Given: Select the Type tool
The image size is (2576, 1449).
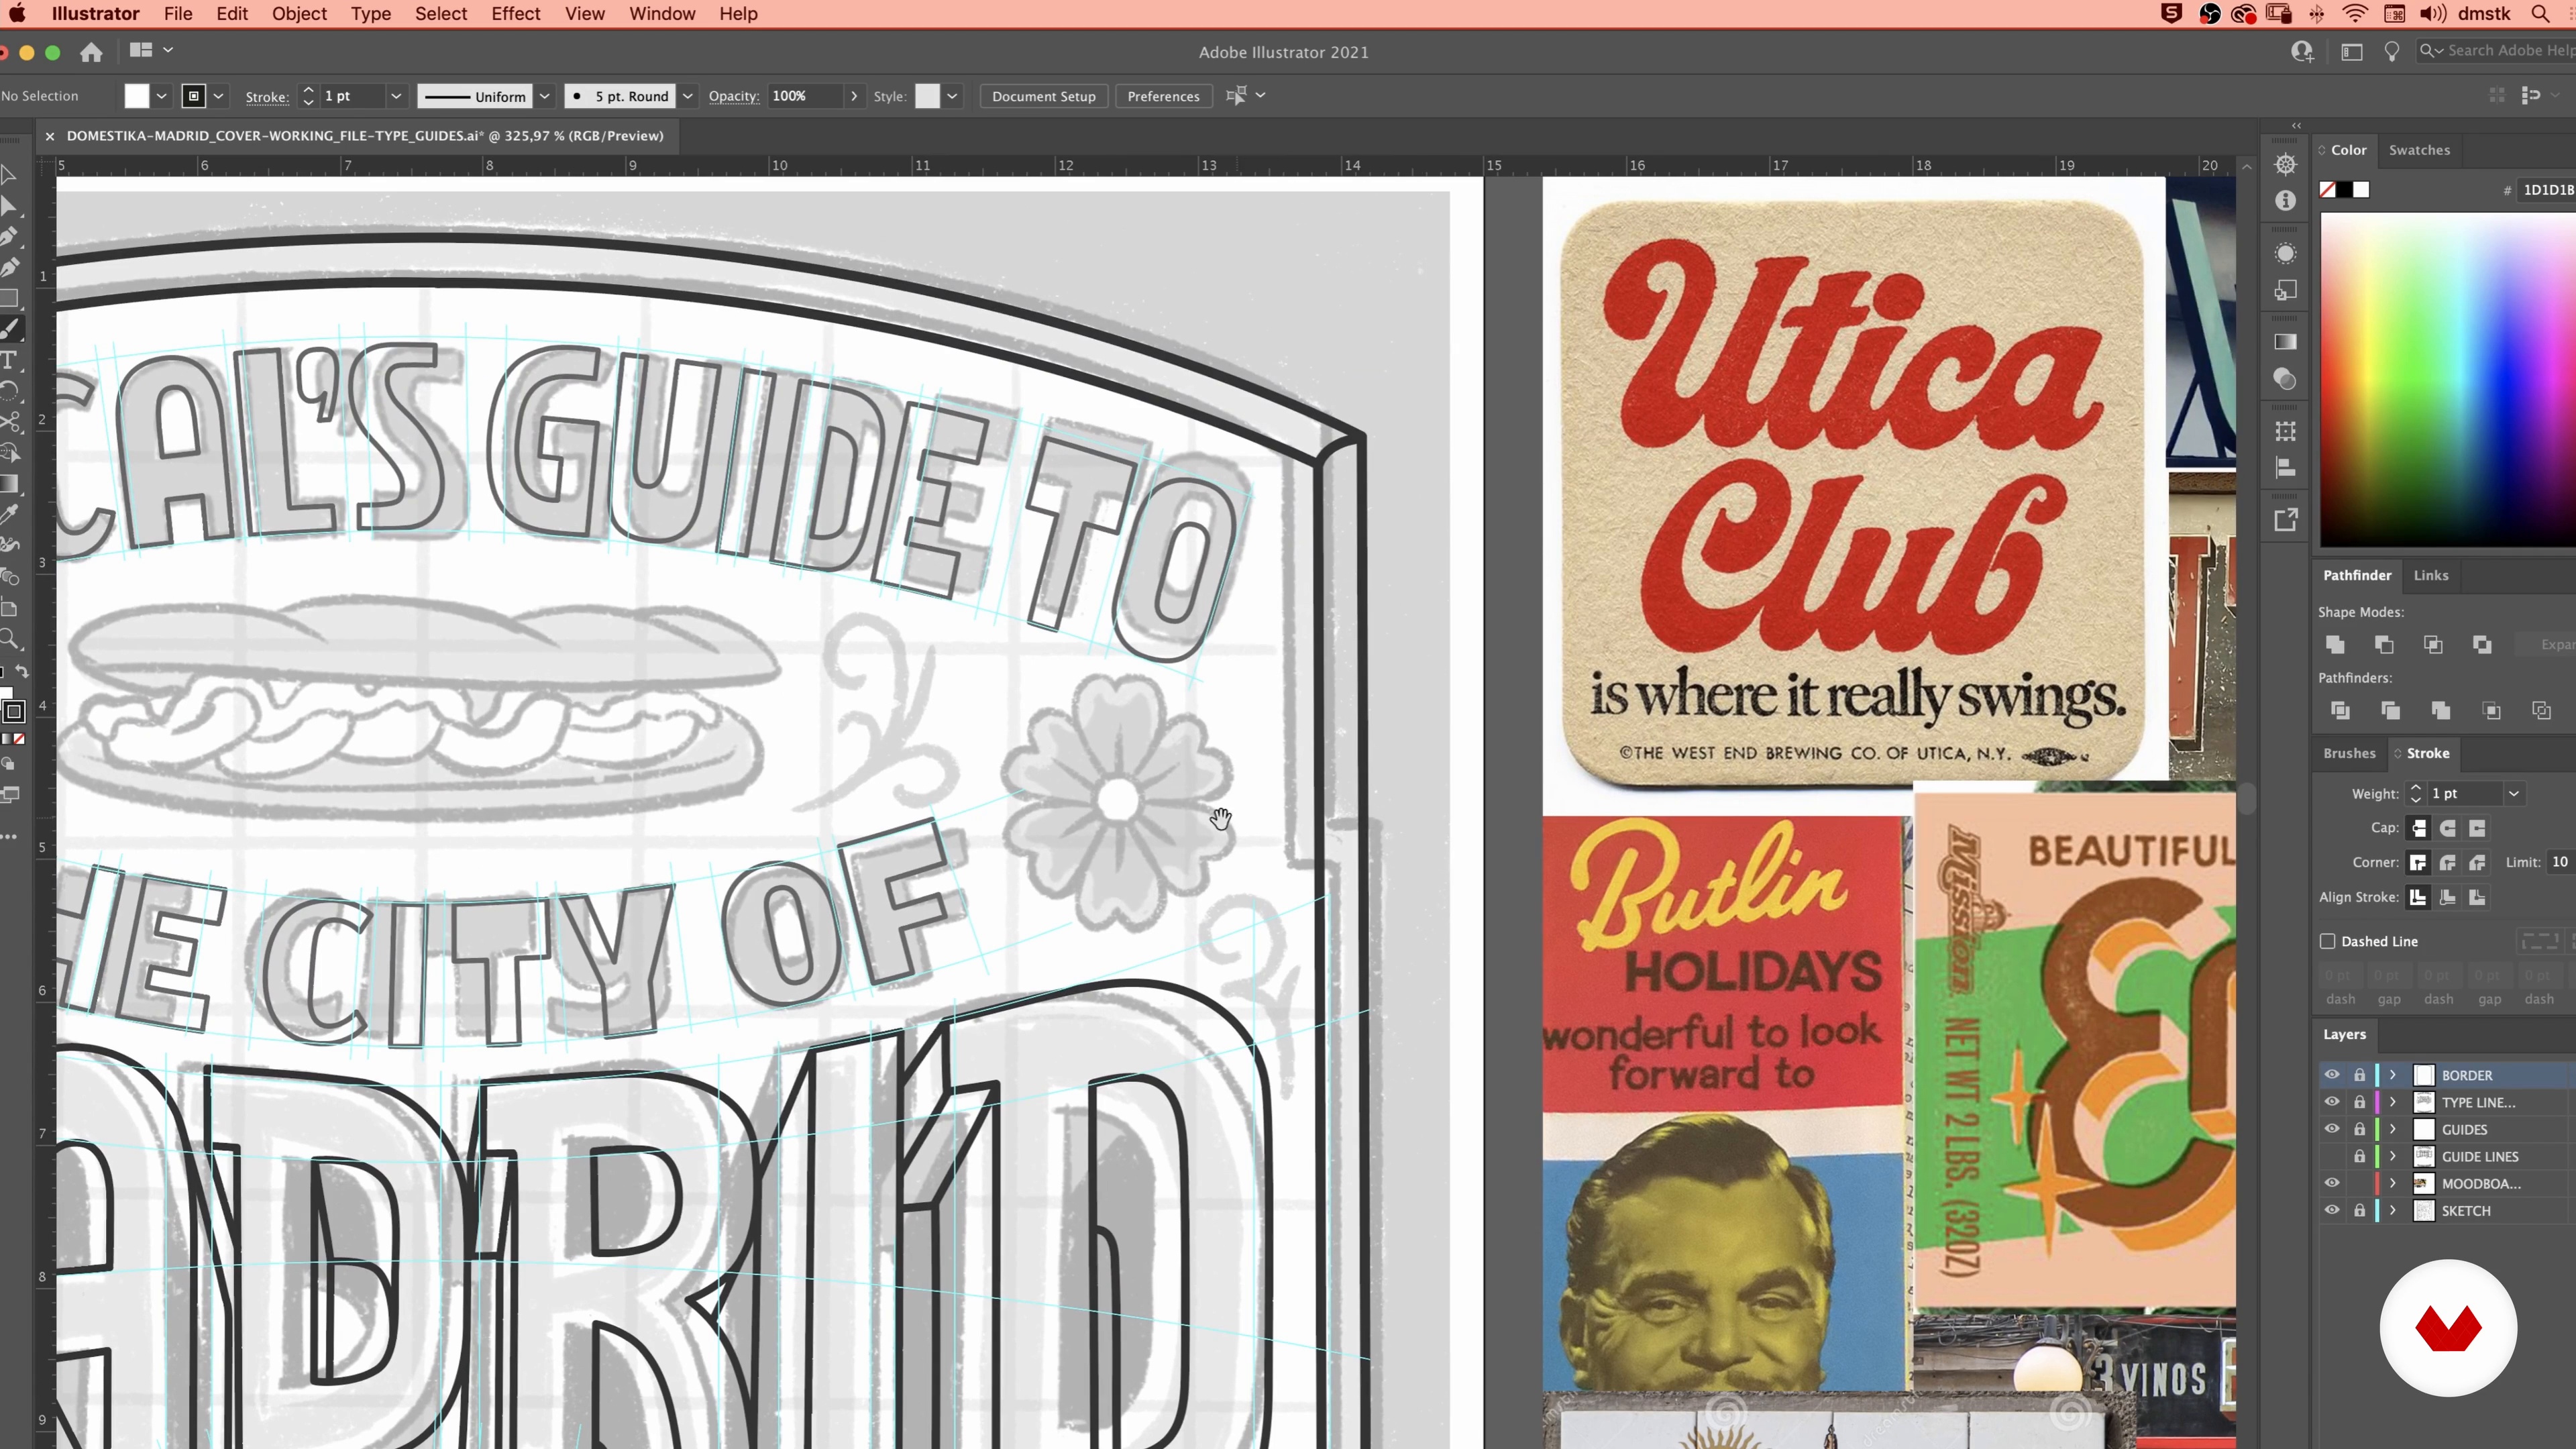Looking at the screenshot, I should tap(9, 360).
